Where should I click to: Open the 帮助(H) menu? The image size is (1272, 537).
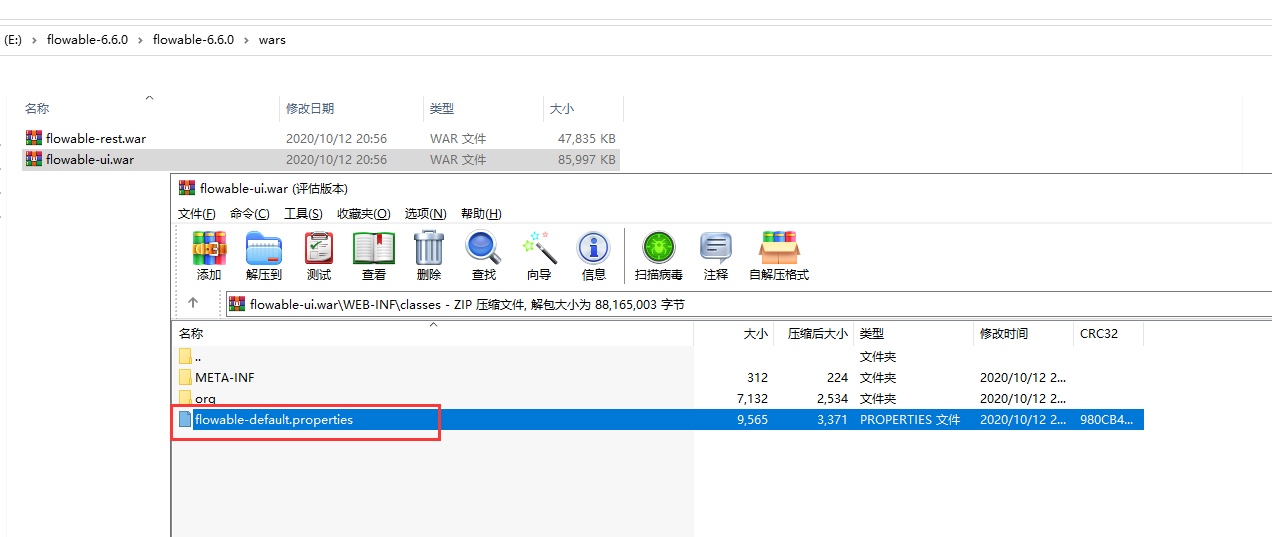[x=481, y=213]
